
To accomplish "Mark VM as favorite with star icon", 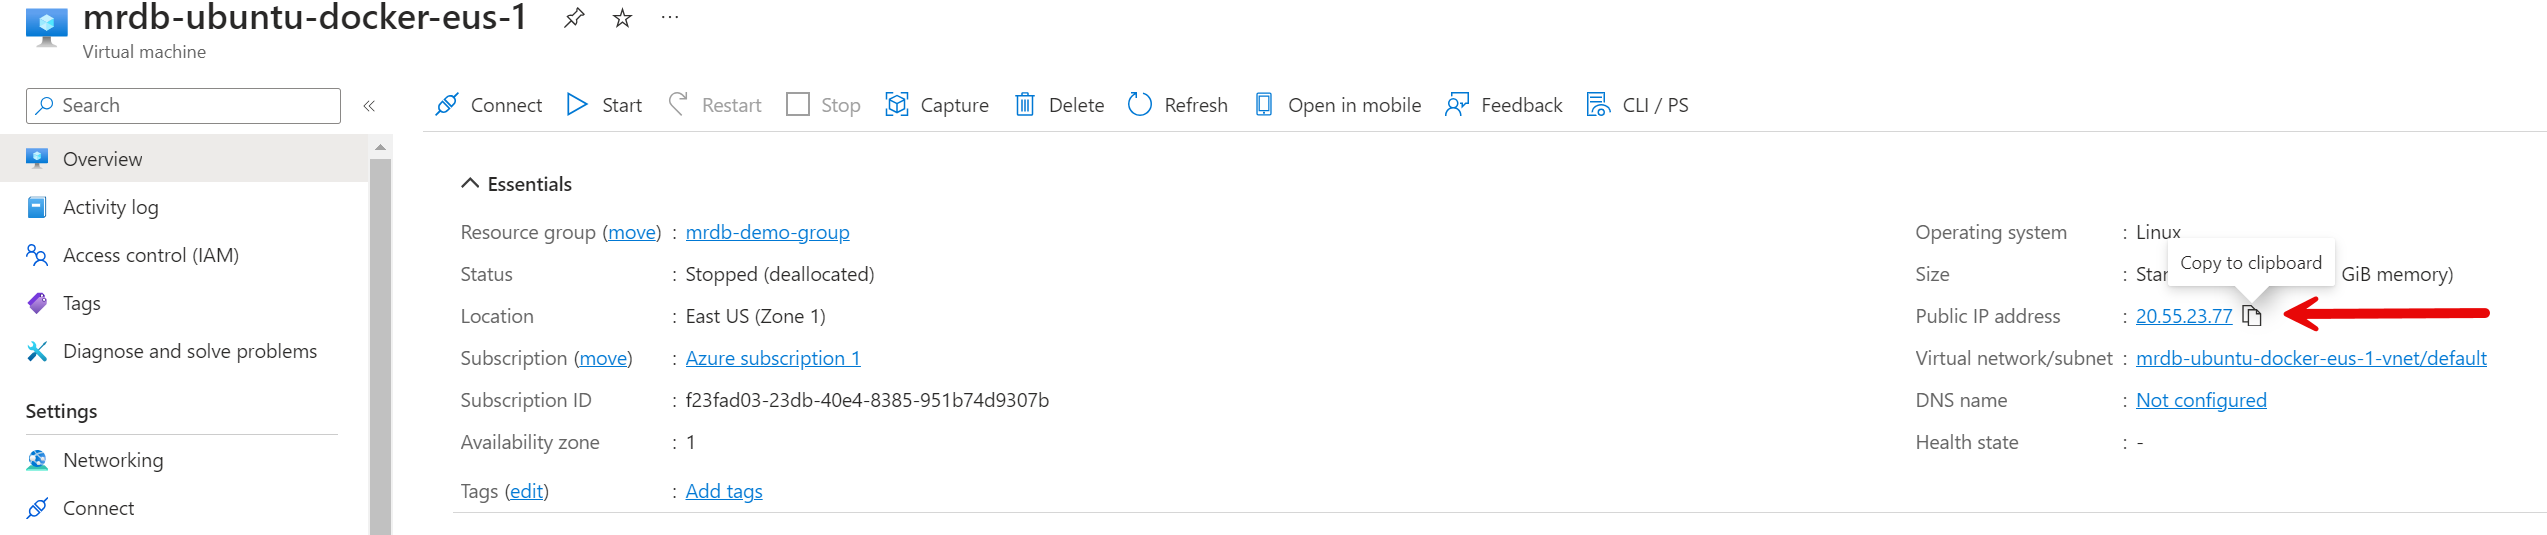I will [x=622, y=18].
